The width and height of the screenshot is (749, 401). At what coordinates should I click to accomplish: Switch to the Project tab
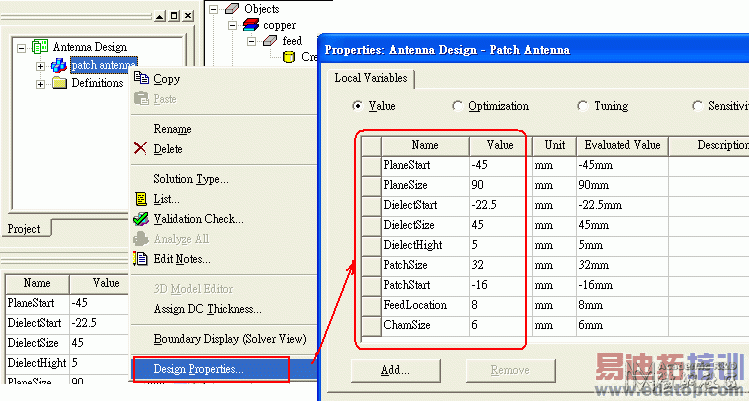(x=24, y=229)
